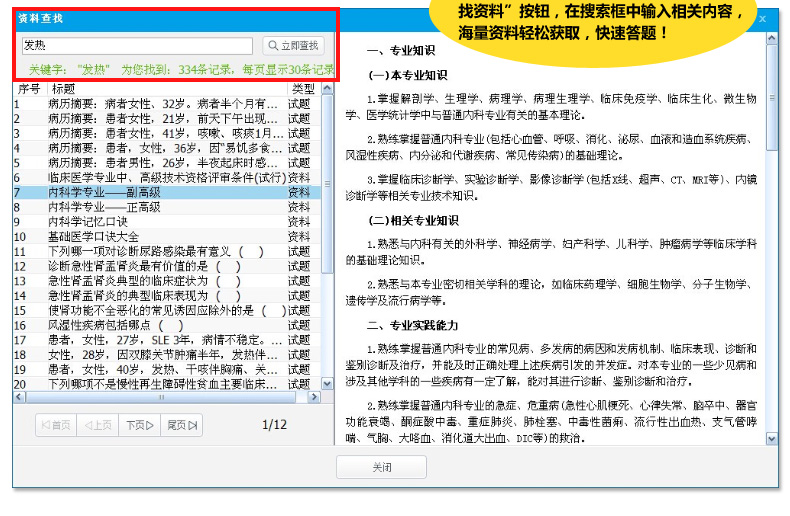The image size is (790, 516).
Task: Close the dialog with 关闭 button
Action: pos(381,468)
